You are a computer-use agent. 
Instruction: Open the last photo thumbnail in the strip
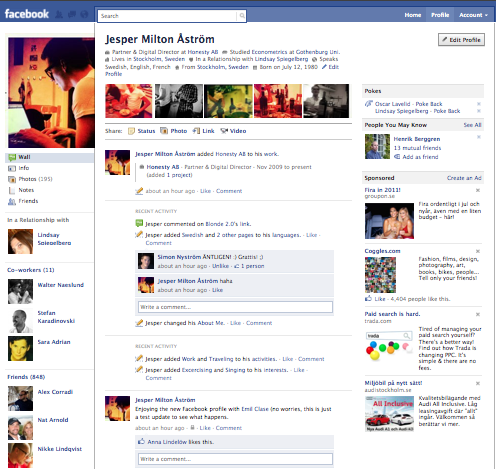point(326,101)
